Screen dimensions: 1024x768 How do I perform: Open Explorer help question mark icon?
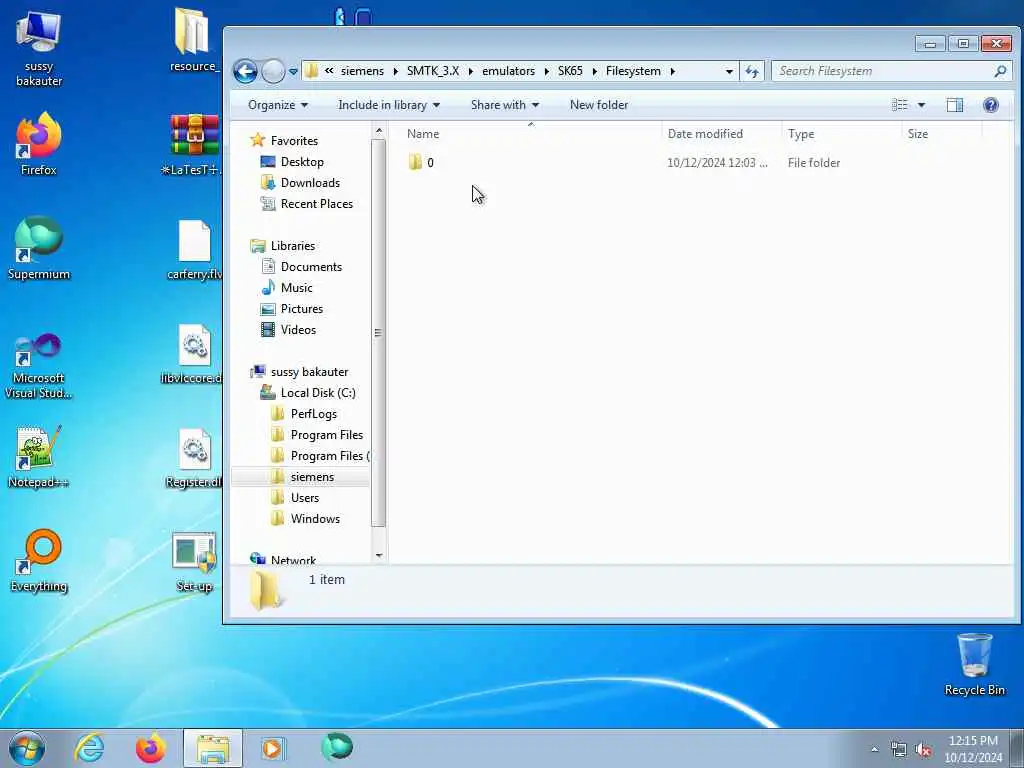tap(991, 104)
